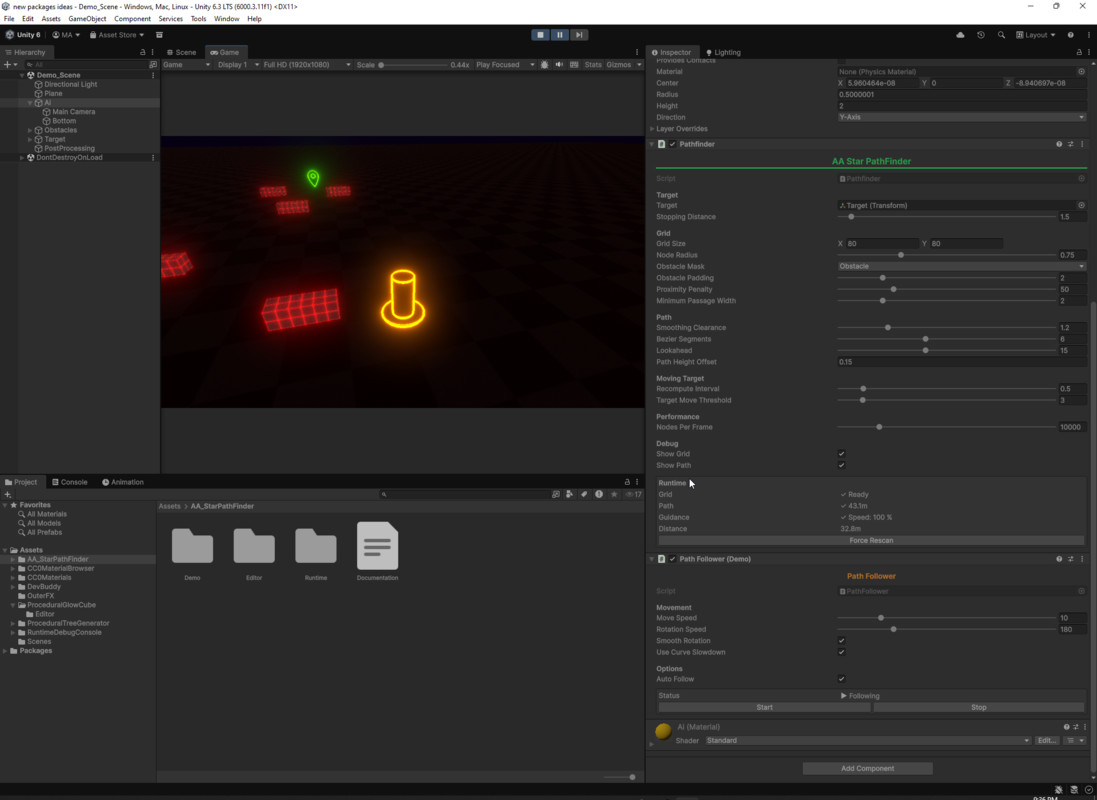Expand DontDestroyOnLoad scene in Hierarchy

[22, 157]
